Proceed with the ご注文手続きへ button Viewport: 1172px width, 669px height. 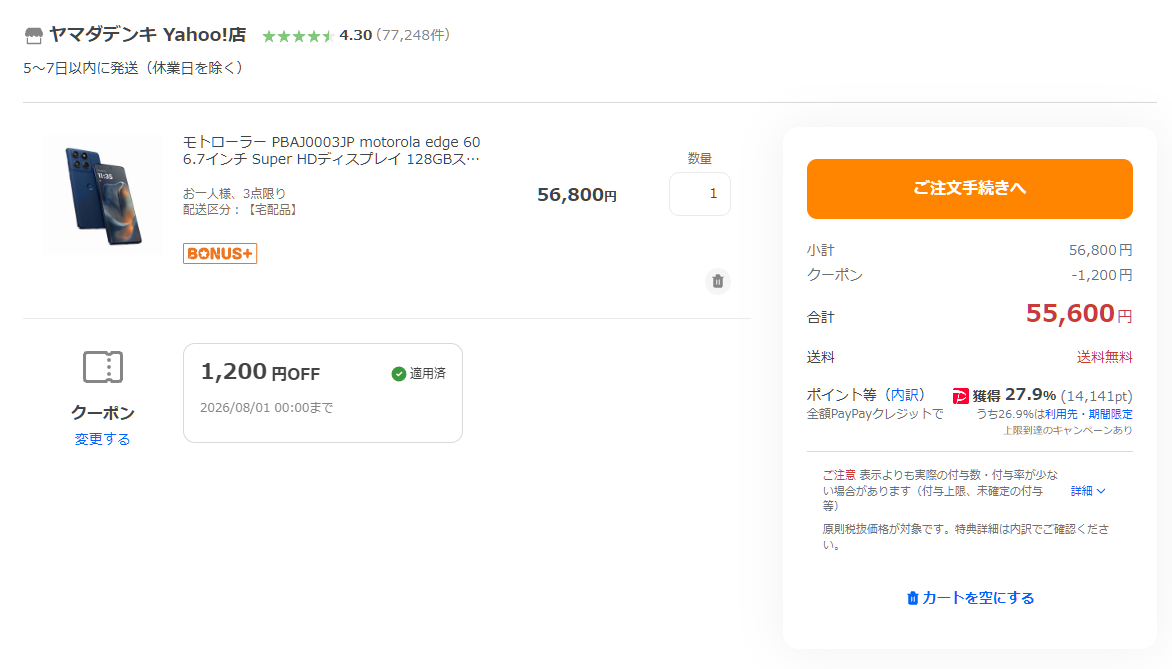pyautogui.click(x=969, y=188)
